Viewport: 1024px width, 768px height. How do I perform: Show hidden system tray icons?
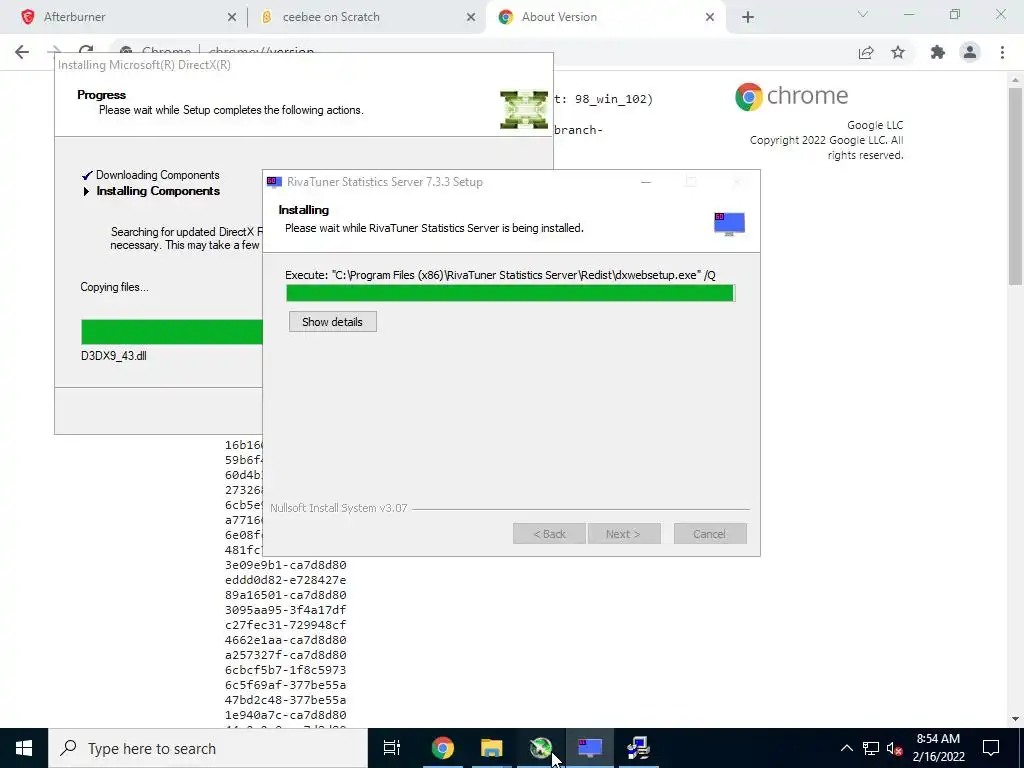pyautogui.click(x=846, y=748)
